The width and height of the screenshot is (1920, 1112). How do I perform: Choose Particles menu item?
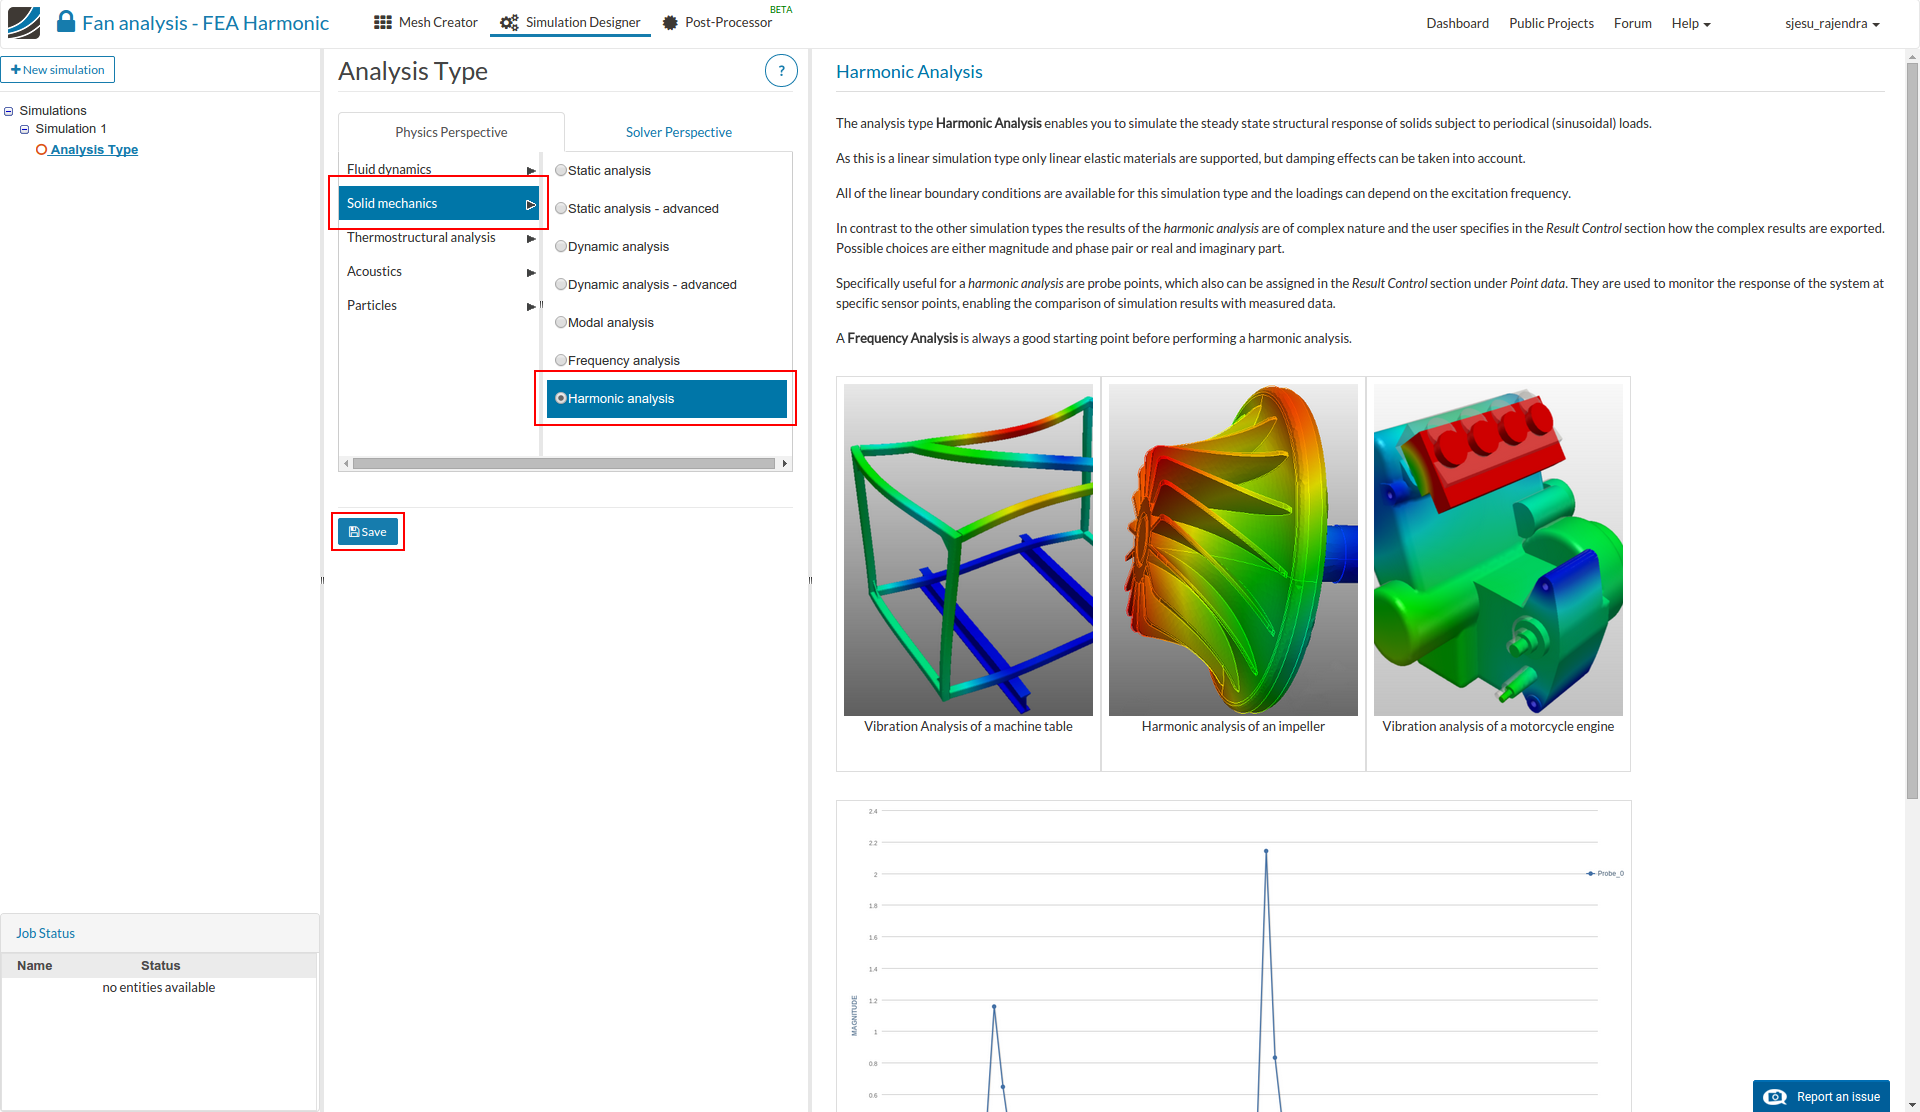point(439,306)
